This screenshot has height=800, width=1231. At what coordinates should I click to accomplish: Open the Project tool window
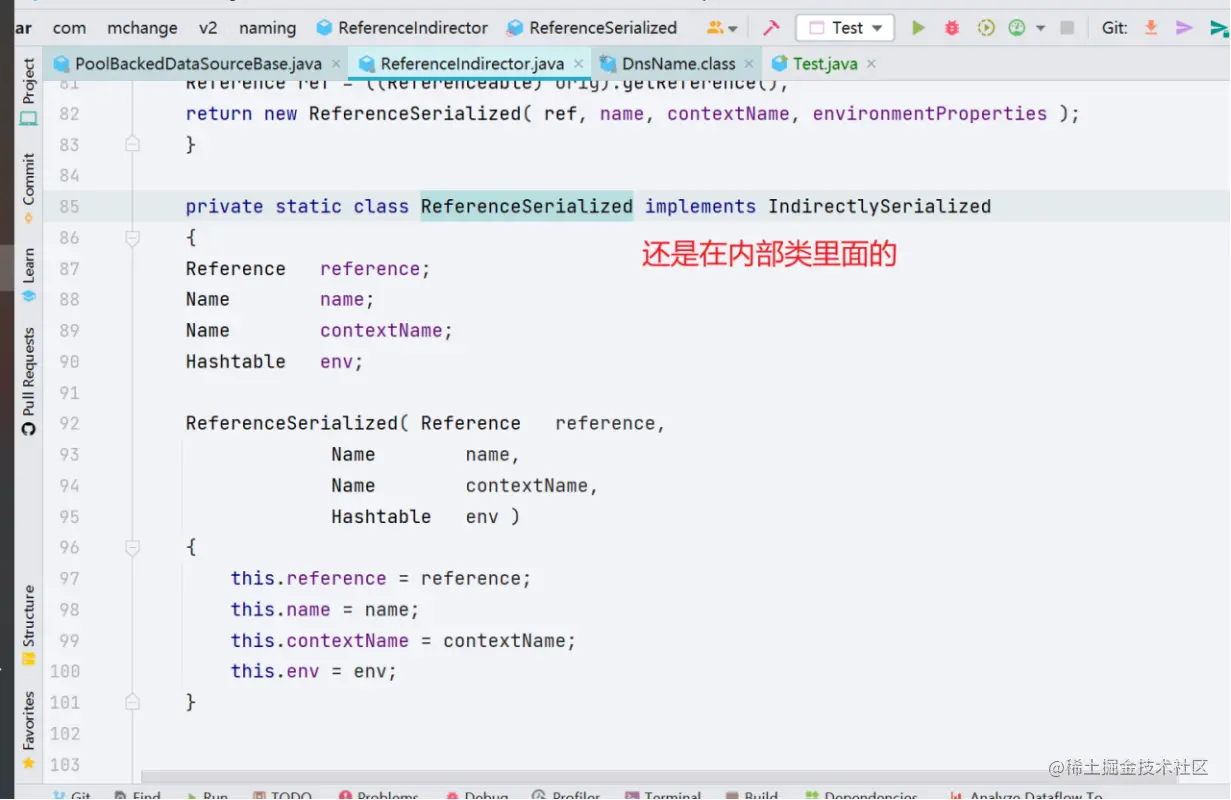[x=29, y=91]
